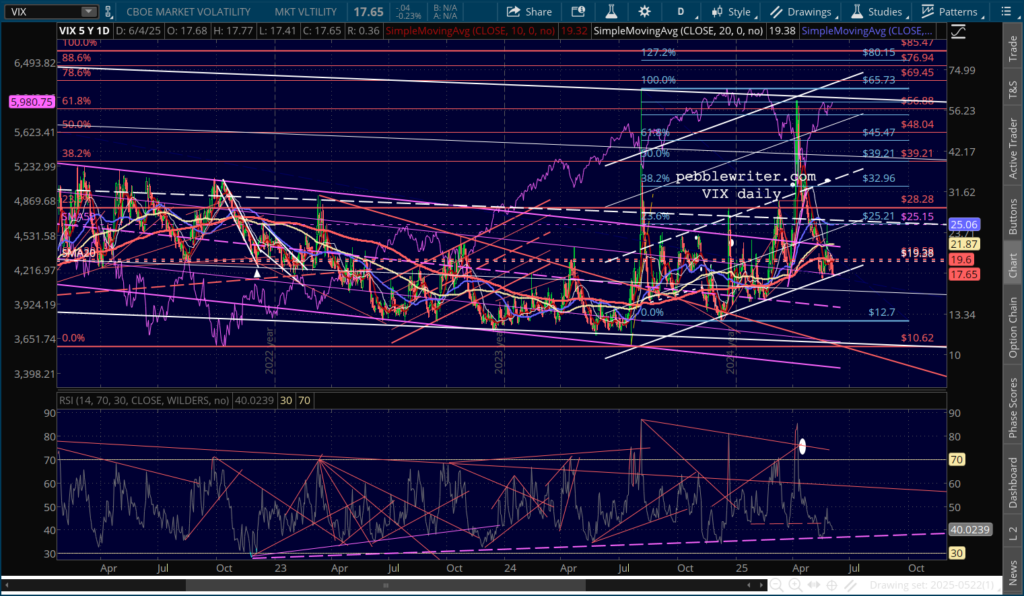The width and height of the screenshot is (1024, 596).
Task: Click the Share button in the toolbar
Action: click(x=529, y=12)
